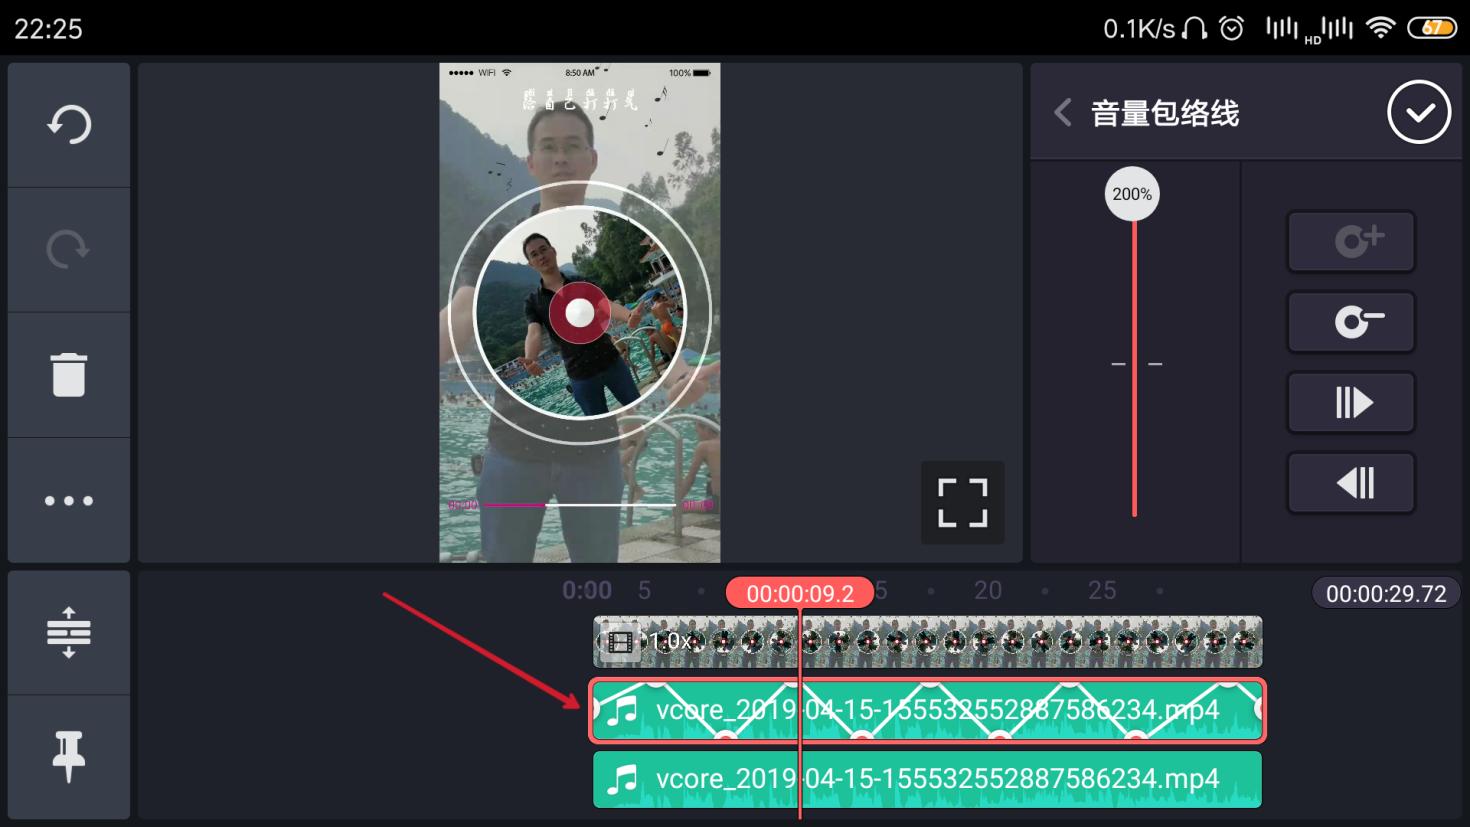Remove the volume keyframe point
The image size is (1470, 827).
[1351, 322]
